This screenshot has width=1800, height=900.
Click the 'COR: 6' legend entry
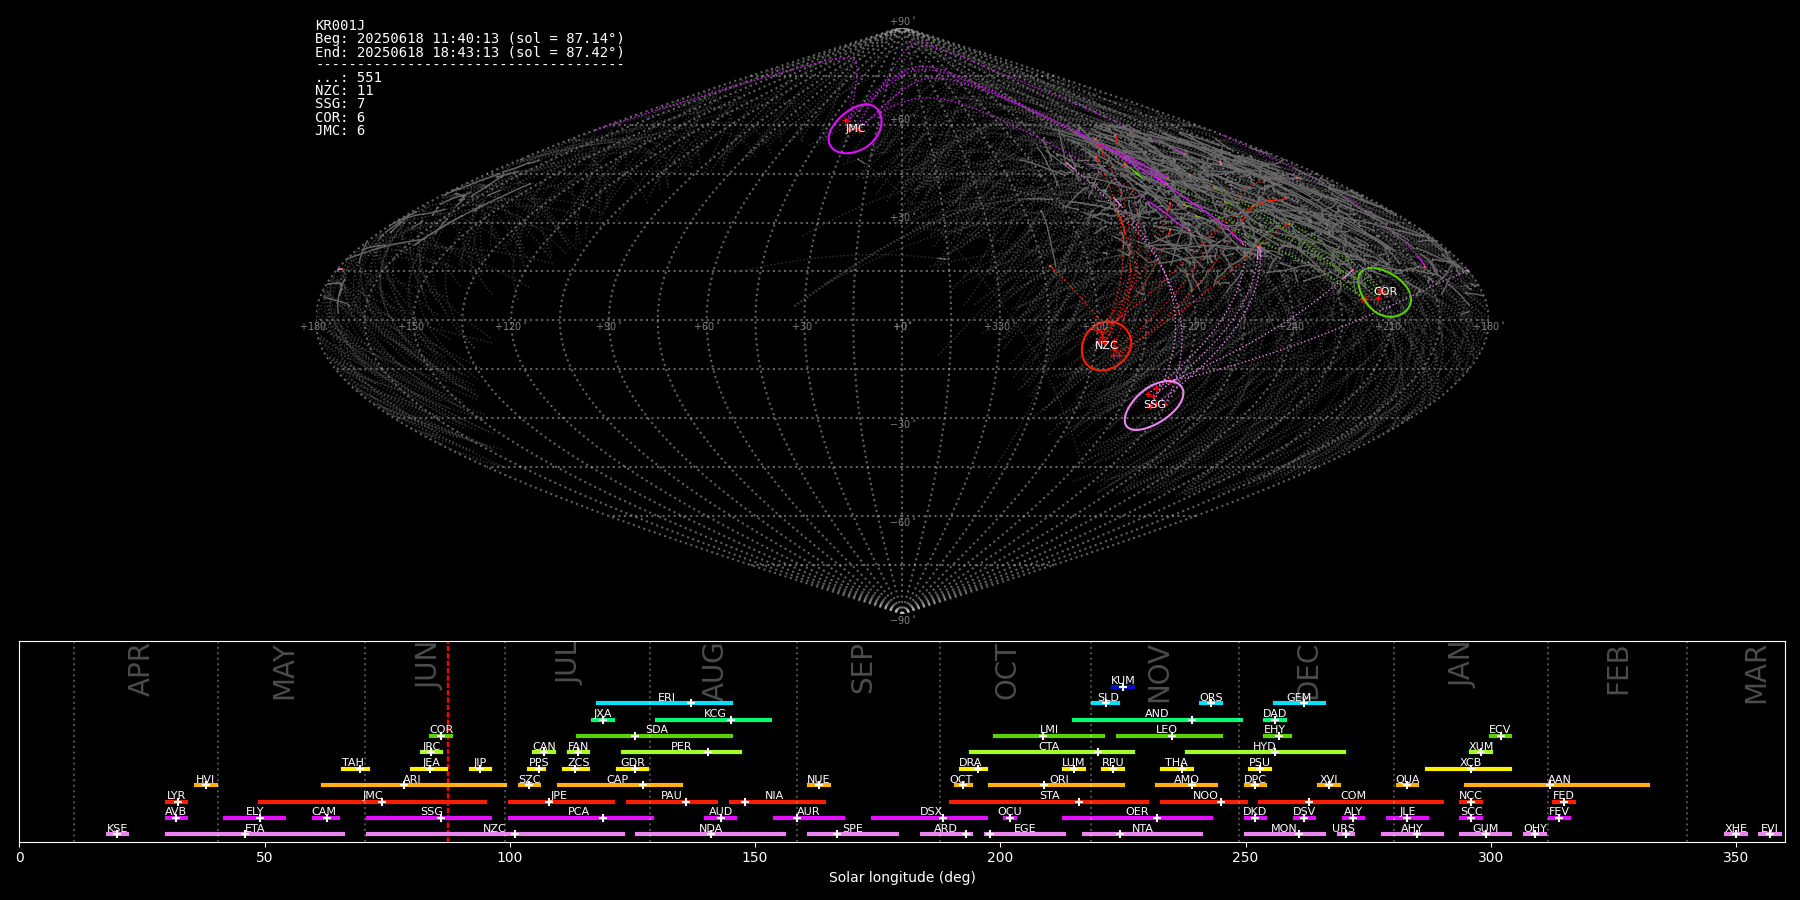point(340,118)
